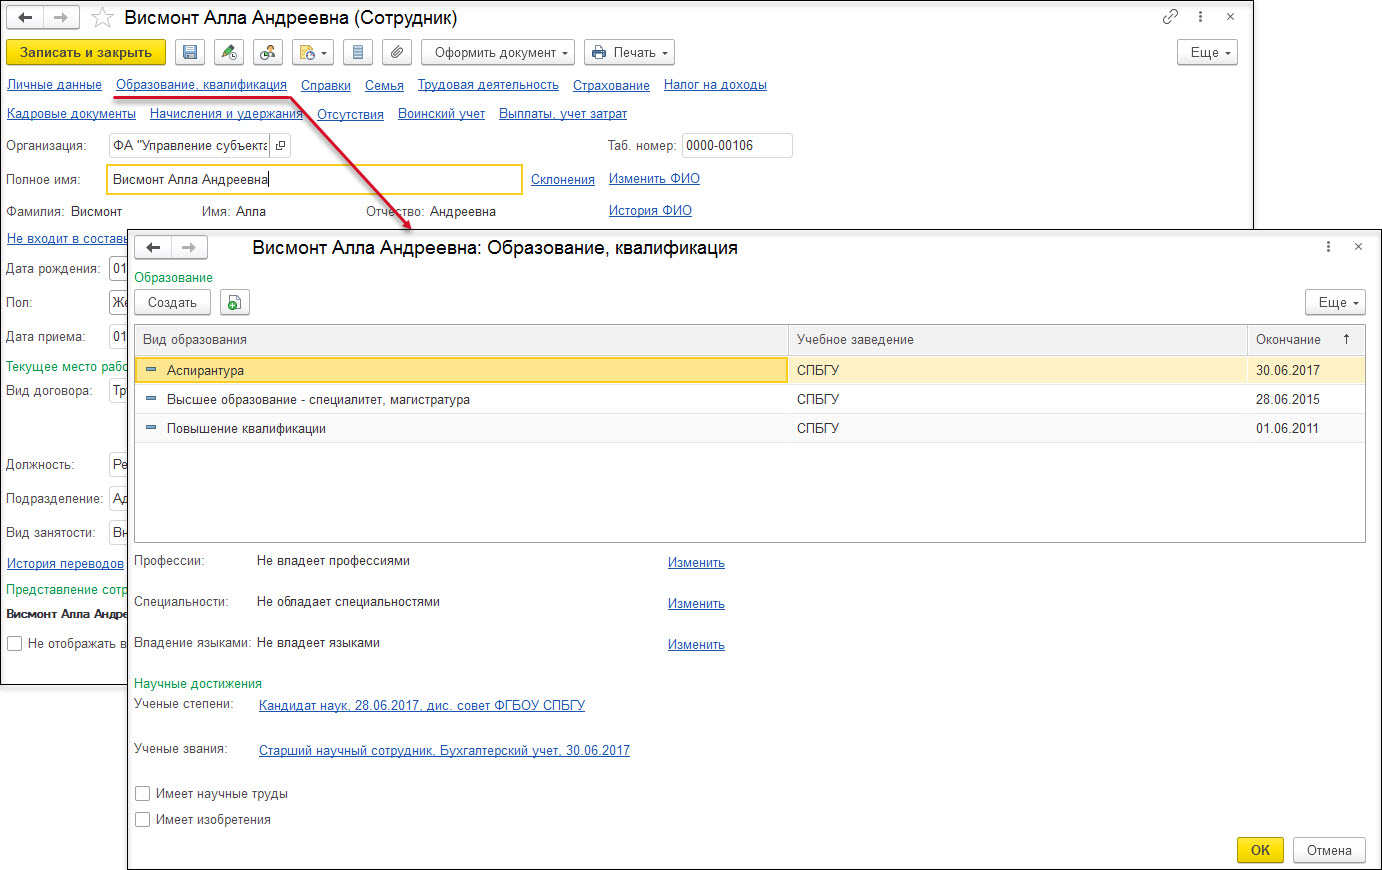Viewport: 1382px width, 870px height.
Task: Open 'Образование, квалификация' section
Action: click(201, 85)
